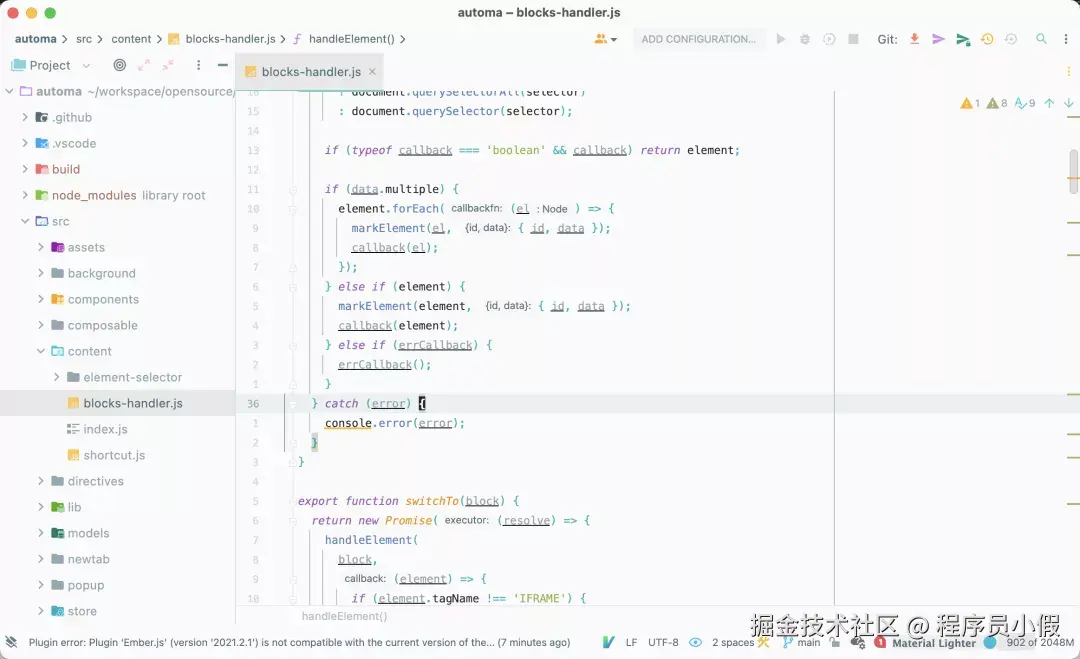
Task: Expand the element-selector folder
Action: pyautogui.click(x=56, y=377)
